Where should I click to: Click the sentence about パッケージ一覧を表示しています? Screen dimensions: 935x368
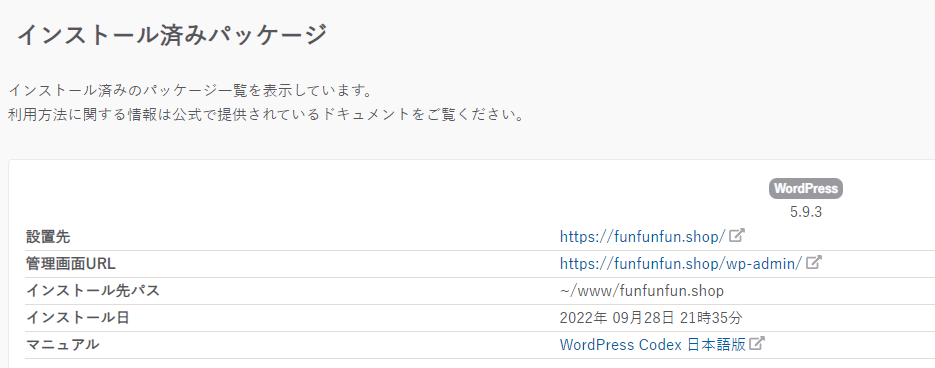(190, 92)
